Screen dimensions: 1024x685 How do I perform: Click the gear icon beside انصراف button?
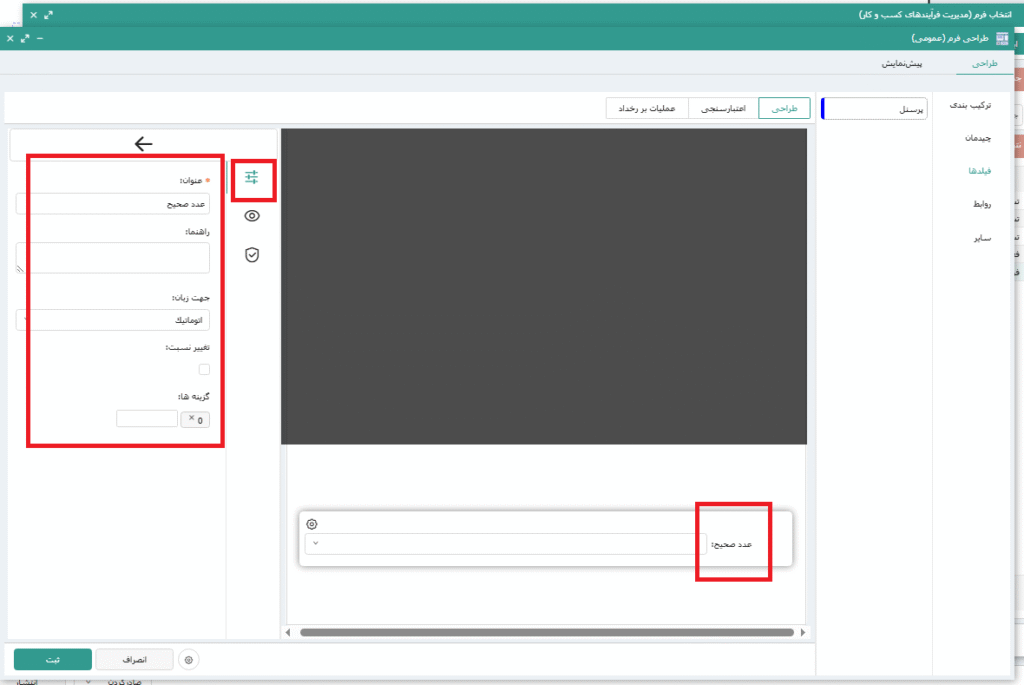(x=190, y=660)
